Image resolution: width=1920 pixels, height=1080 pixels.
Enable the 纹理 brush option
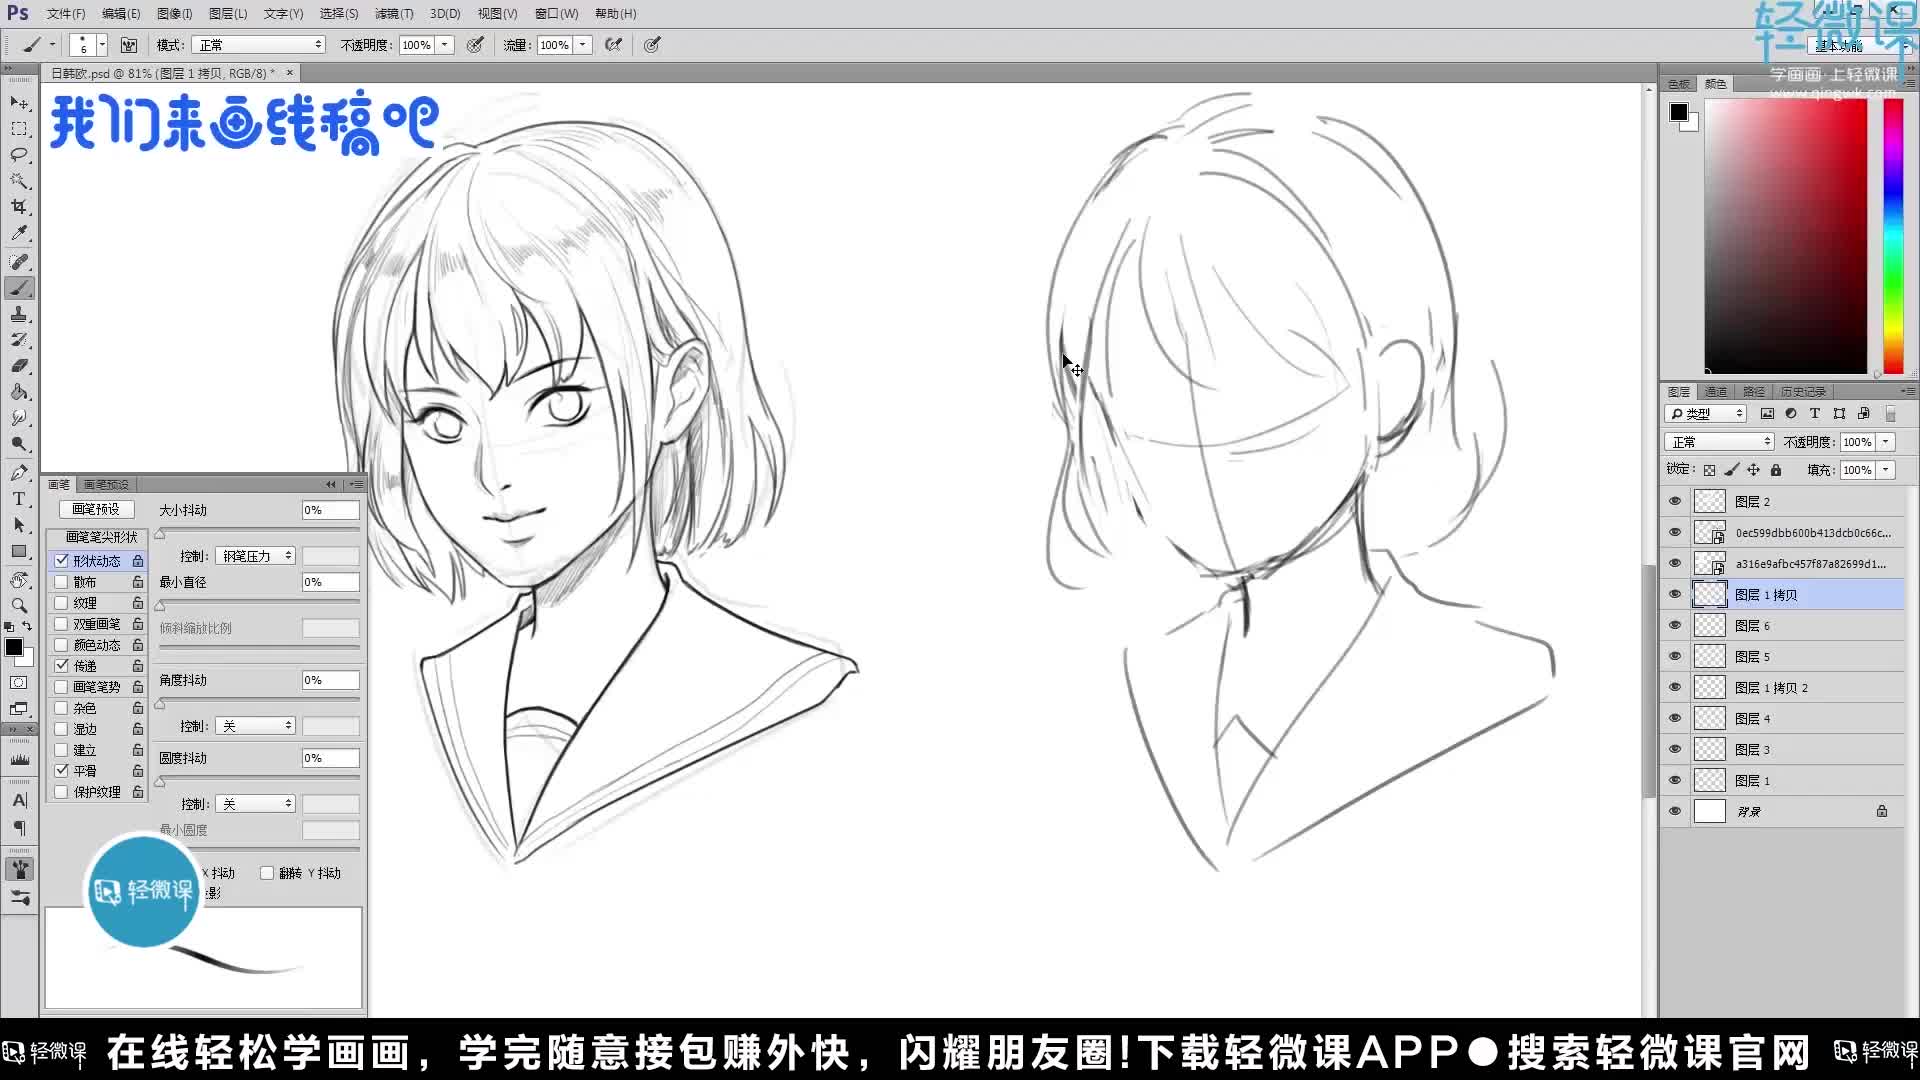tap(61, 603)
